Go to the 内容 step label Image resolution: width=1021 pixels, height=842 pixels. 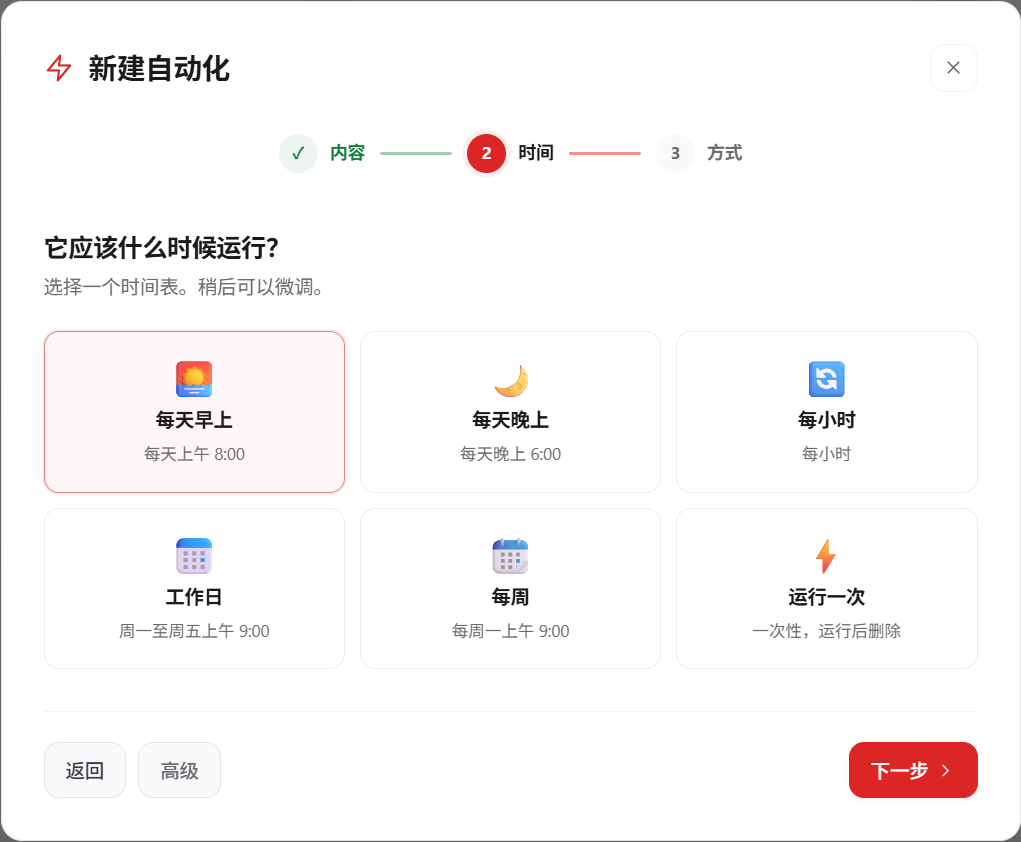pyautogui.click(x=347, y=153)
